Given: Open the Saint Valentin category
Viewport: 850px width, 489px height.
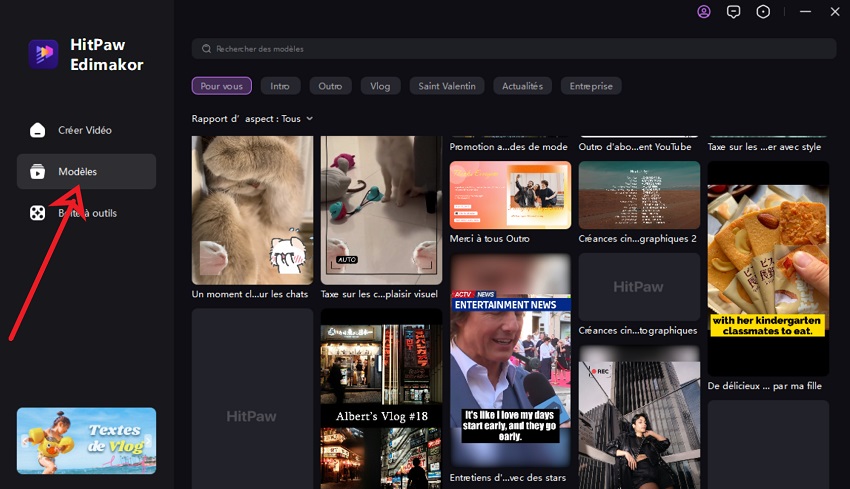Looking at the screenshot, I should point(447,86).
